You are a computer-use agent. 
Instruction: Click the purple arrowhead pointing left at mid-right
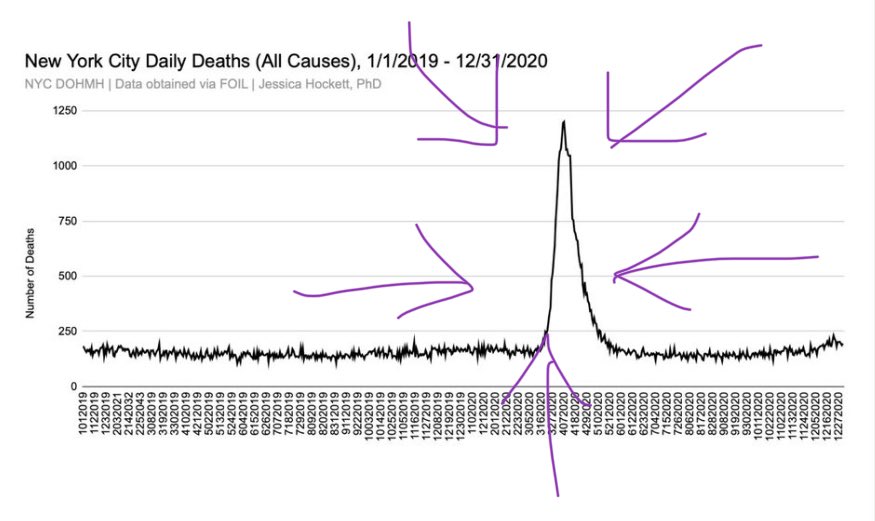pyautogui.click(x=618, y=275)
